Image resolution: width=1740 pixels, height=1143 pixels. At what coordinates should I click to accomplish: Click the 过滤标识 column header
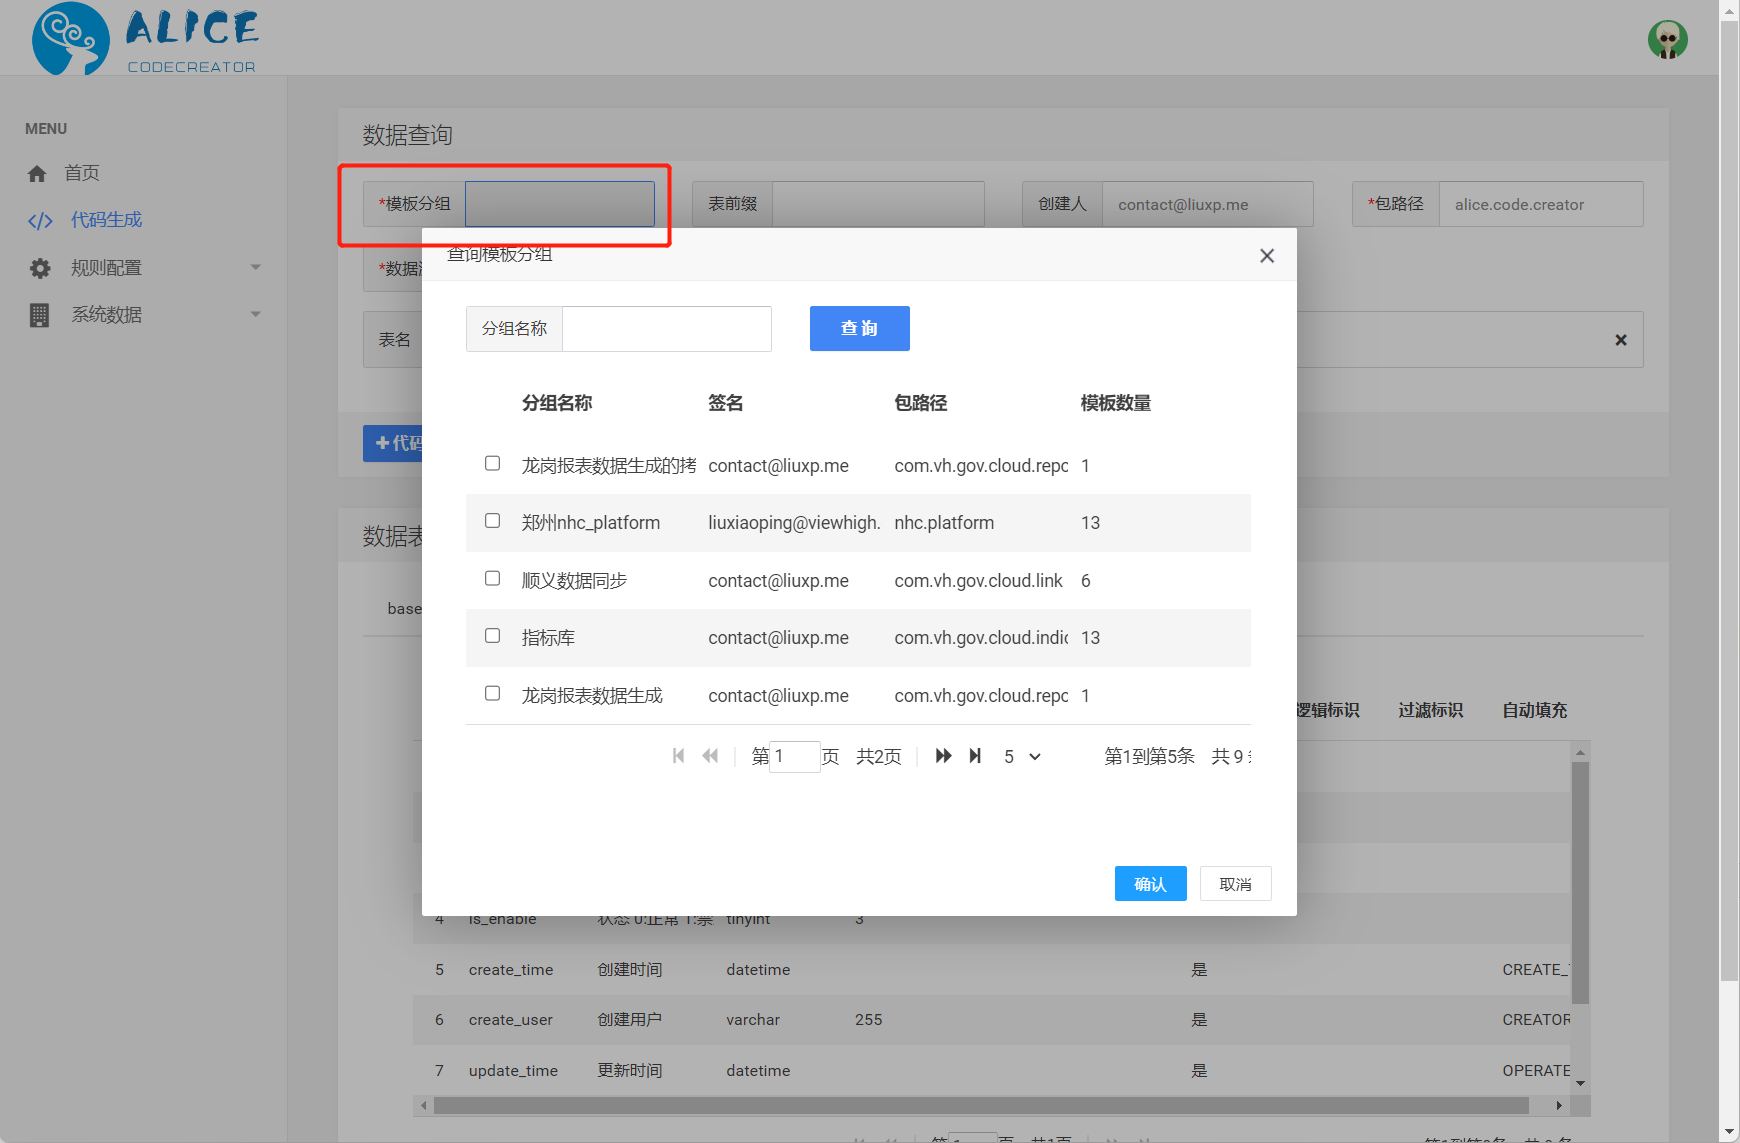tap(1431, 710)
